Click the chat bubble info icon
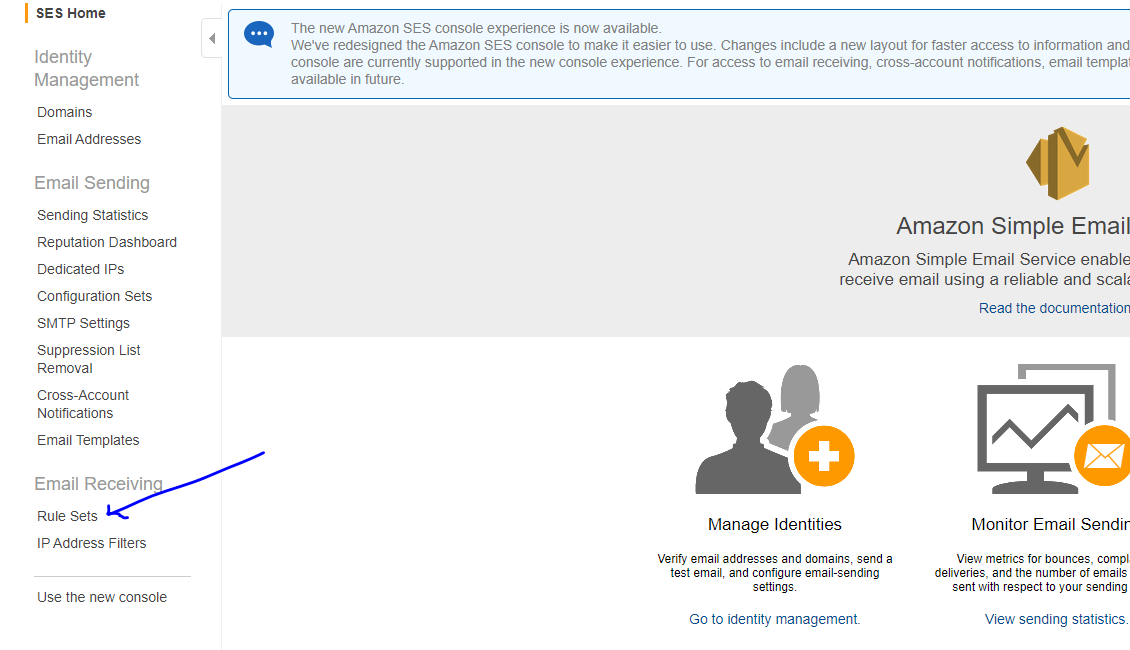 259,34
